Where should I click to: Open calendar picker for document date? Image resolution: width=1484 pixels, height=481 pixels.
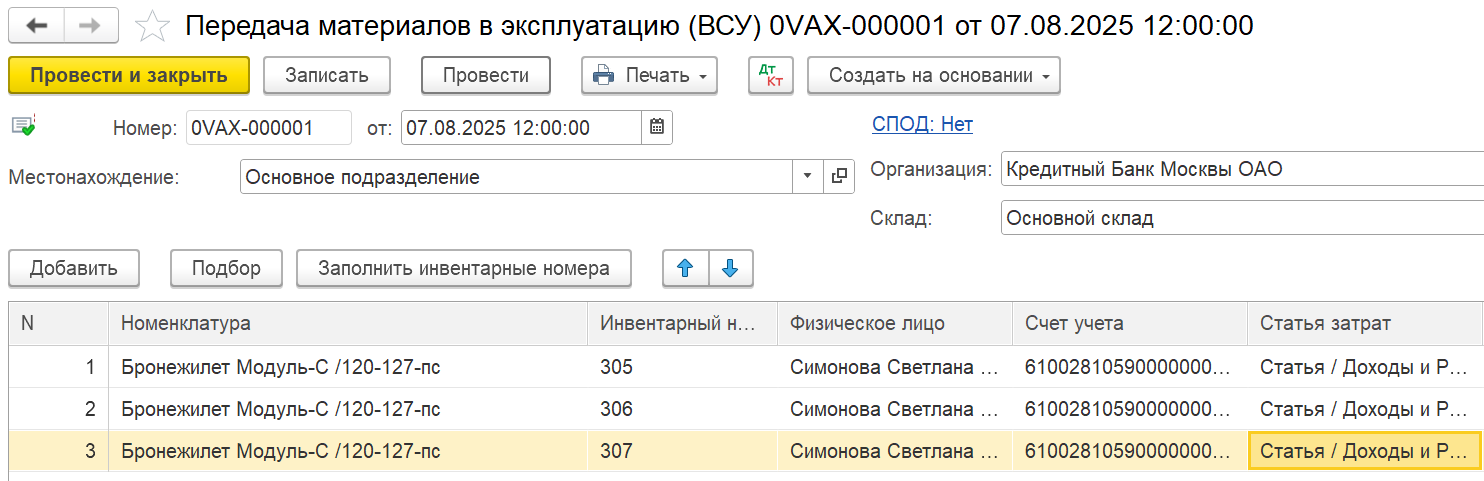(657, 128)
